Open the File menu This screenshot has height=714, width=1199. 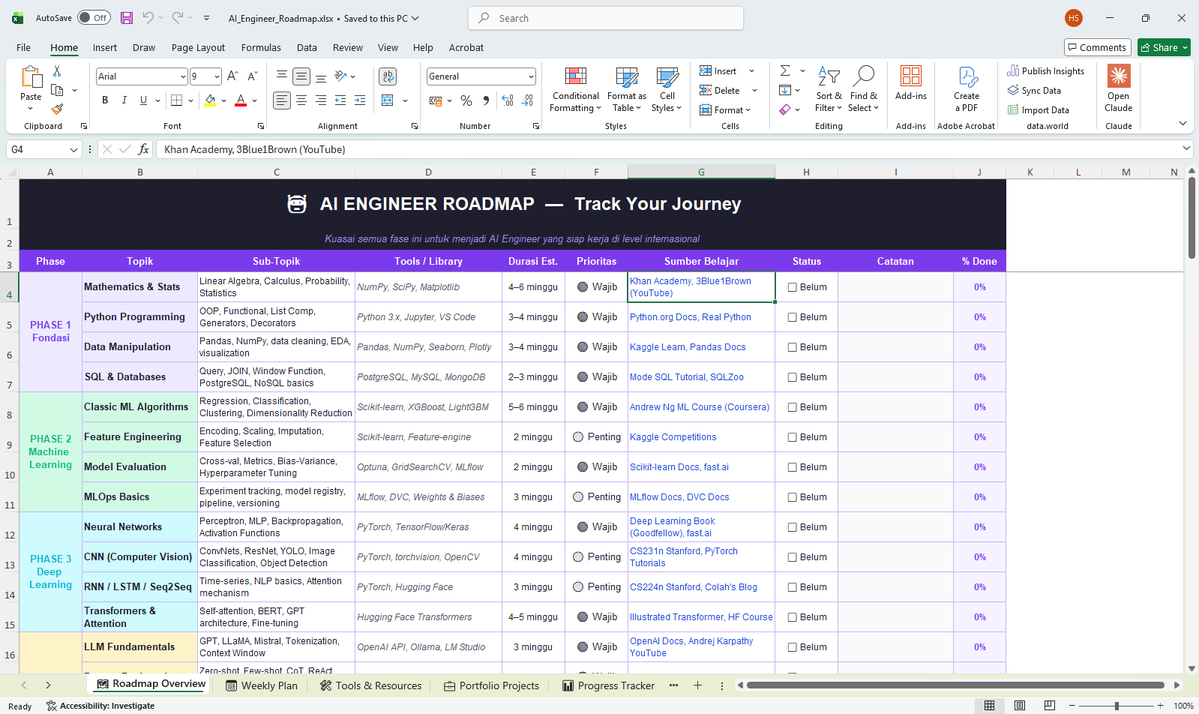(x=24, y=47)
